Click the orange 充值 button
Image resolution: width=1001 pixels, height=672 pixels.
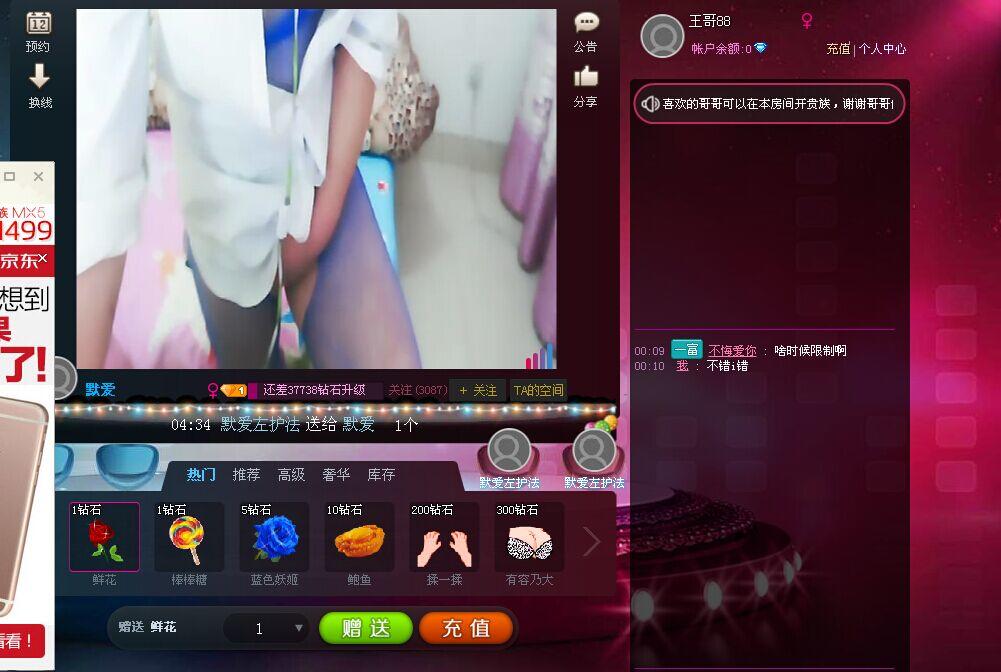click(466, 628)
